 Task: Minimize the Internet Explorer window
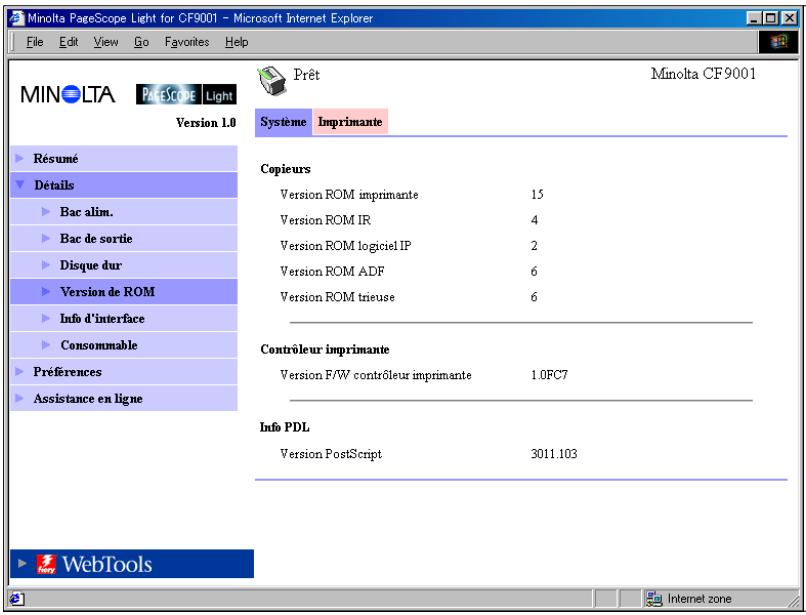(754, 19)
